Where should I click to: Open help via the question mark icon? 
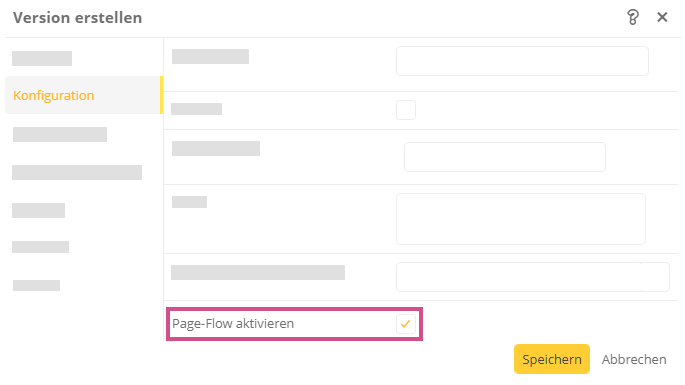tap(633, 17)
